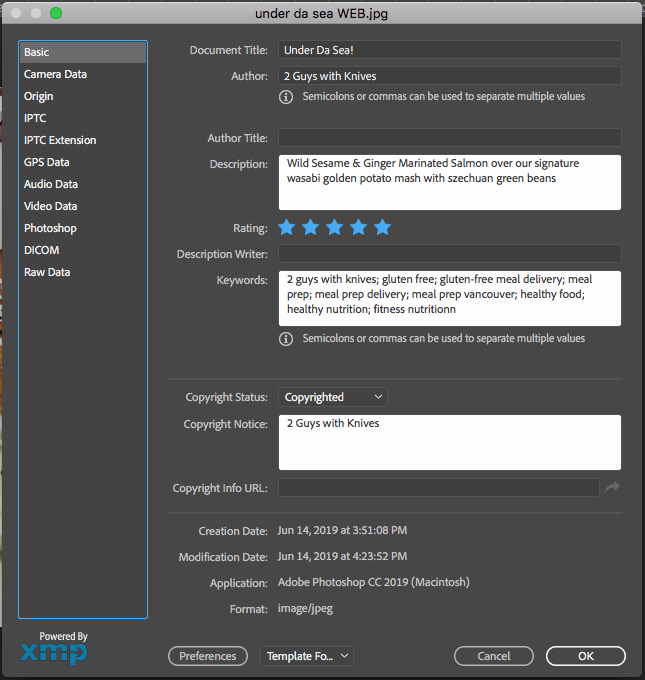This screenshot has width=645, height=680.
Task: Set rating to three stars
Action: point(335,227)
